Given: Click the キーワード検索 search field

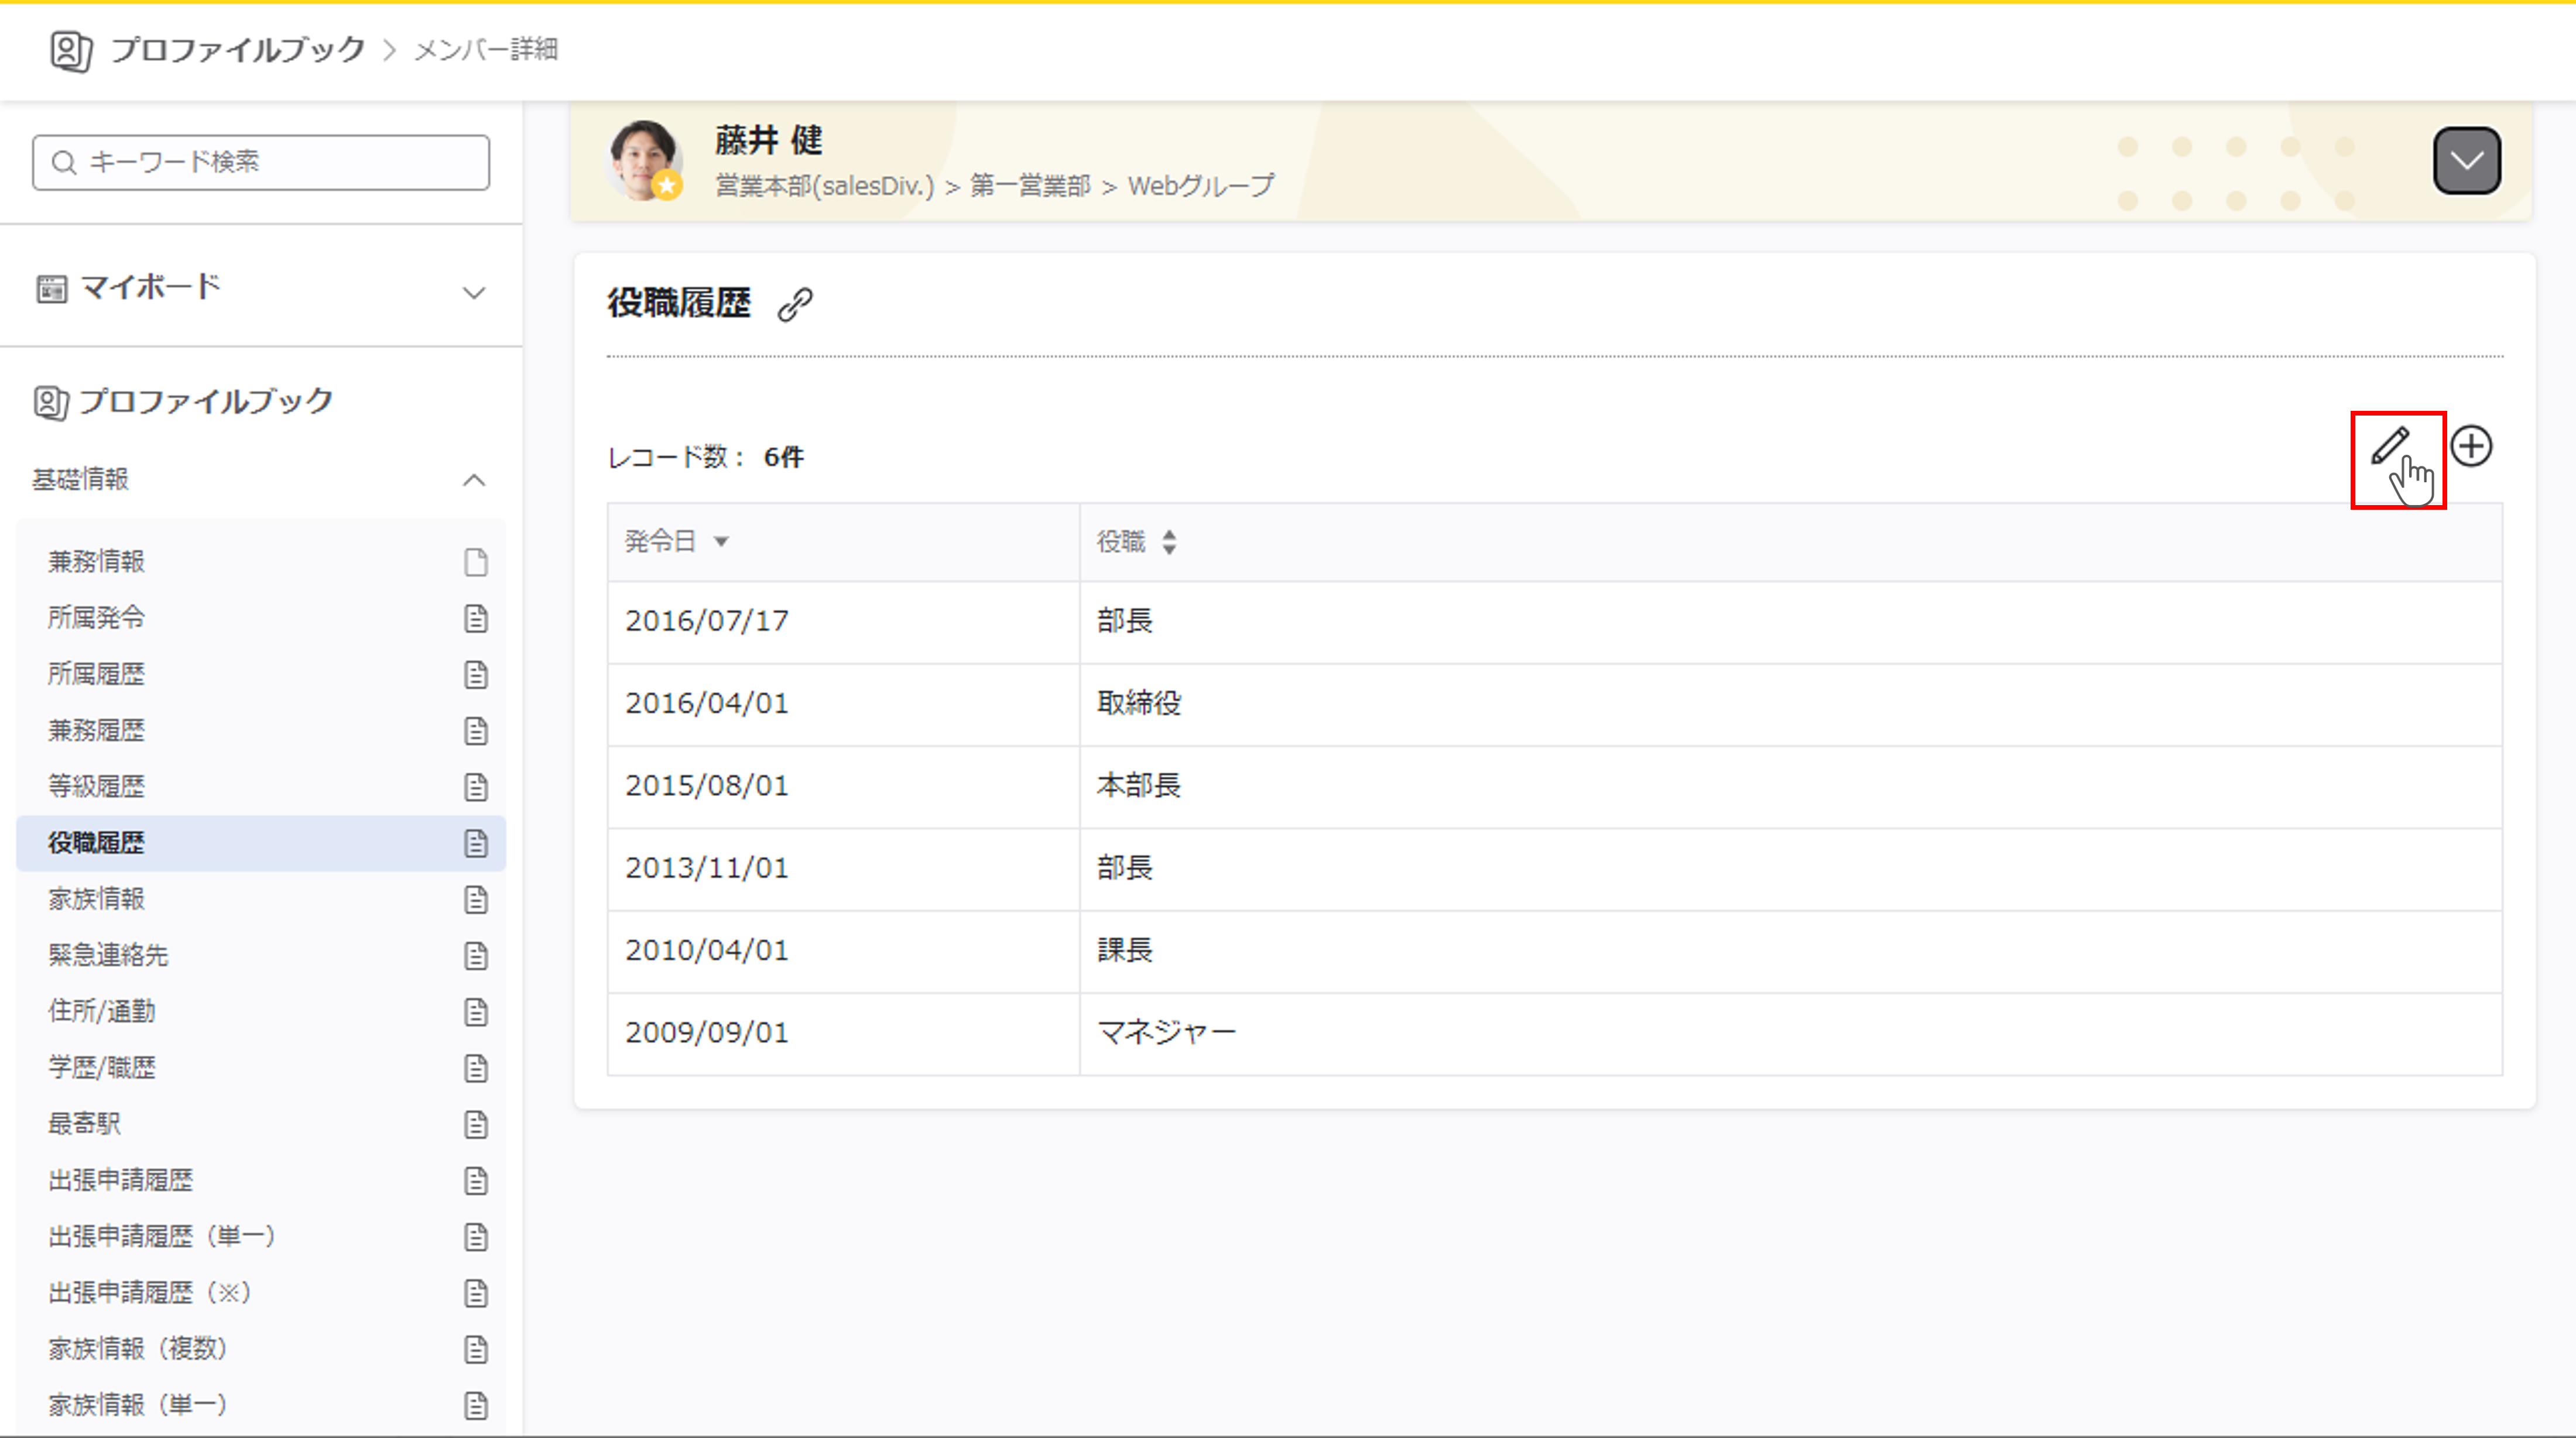Looking at the screenshot, I should coord(261,162).
